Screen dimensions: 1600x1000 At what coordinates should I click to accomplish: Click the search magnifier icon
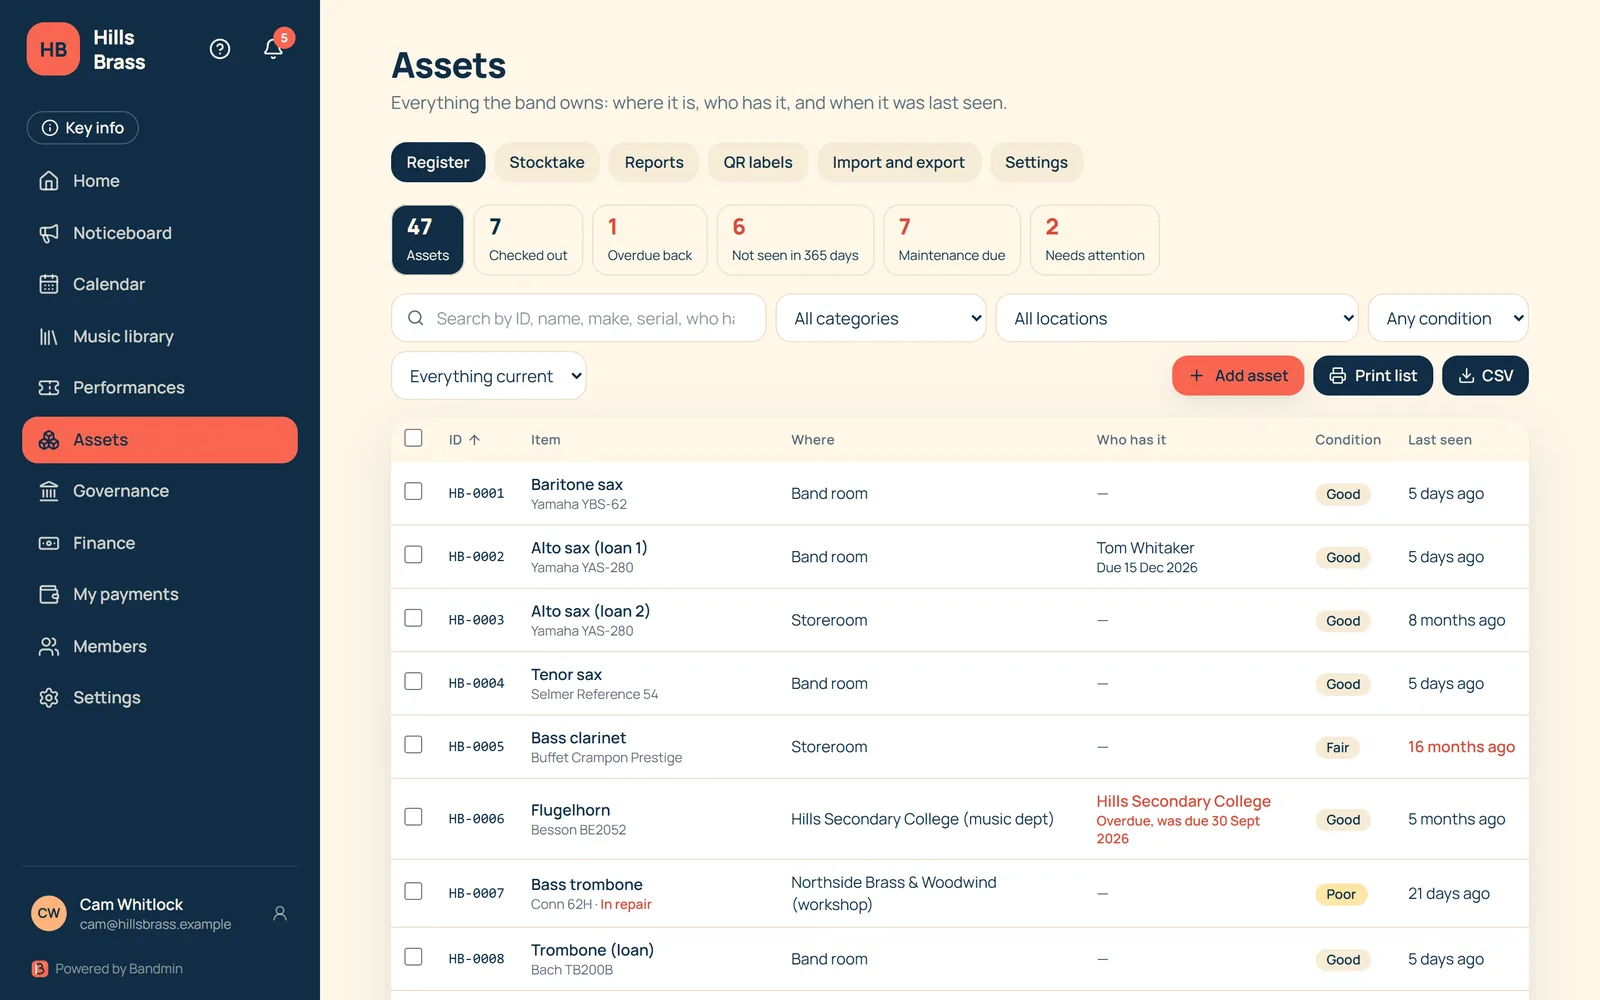pos(415,318)
